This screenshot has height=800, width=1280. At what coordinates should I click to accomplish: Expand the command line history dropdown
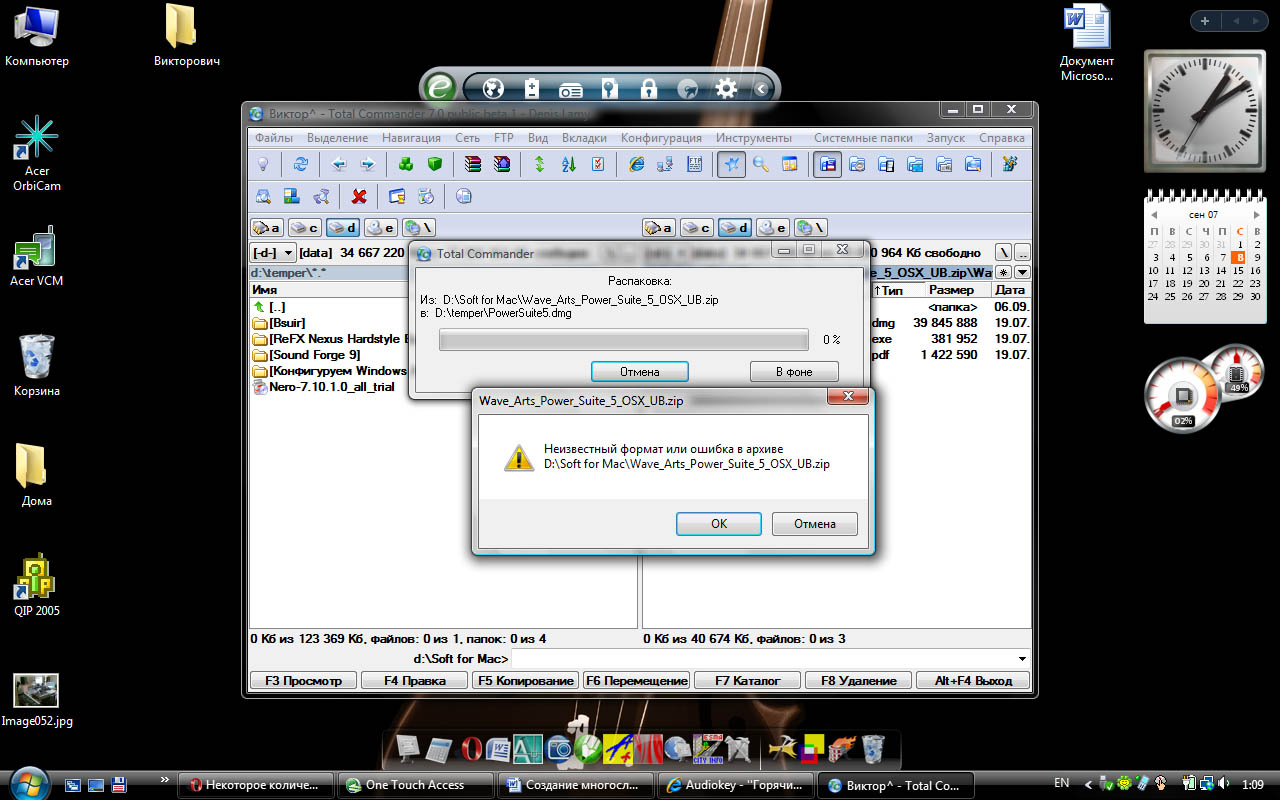1022,659
